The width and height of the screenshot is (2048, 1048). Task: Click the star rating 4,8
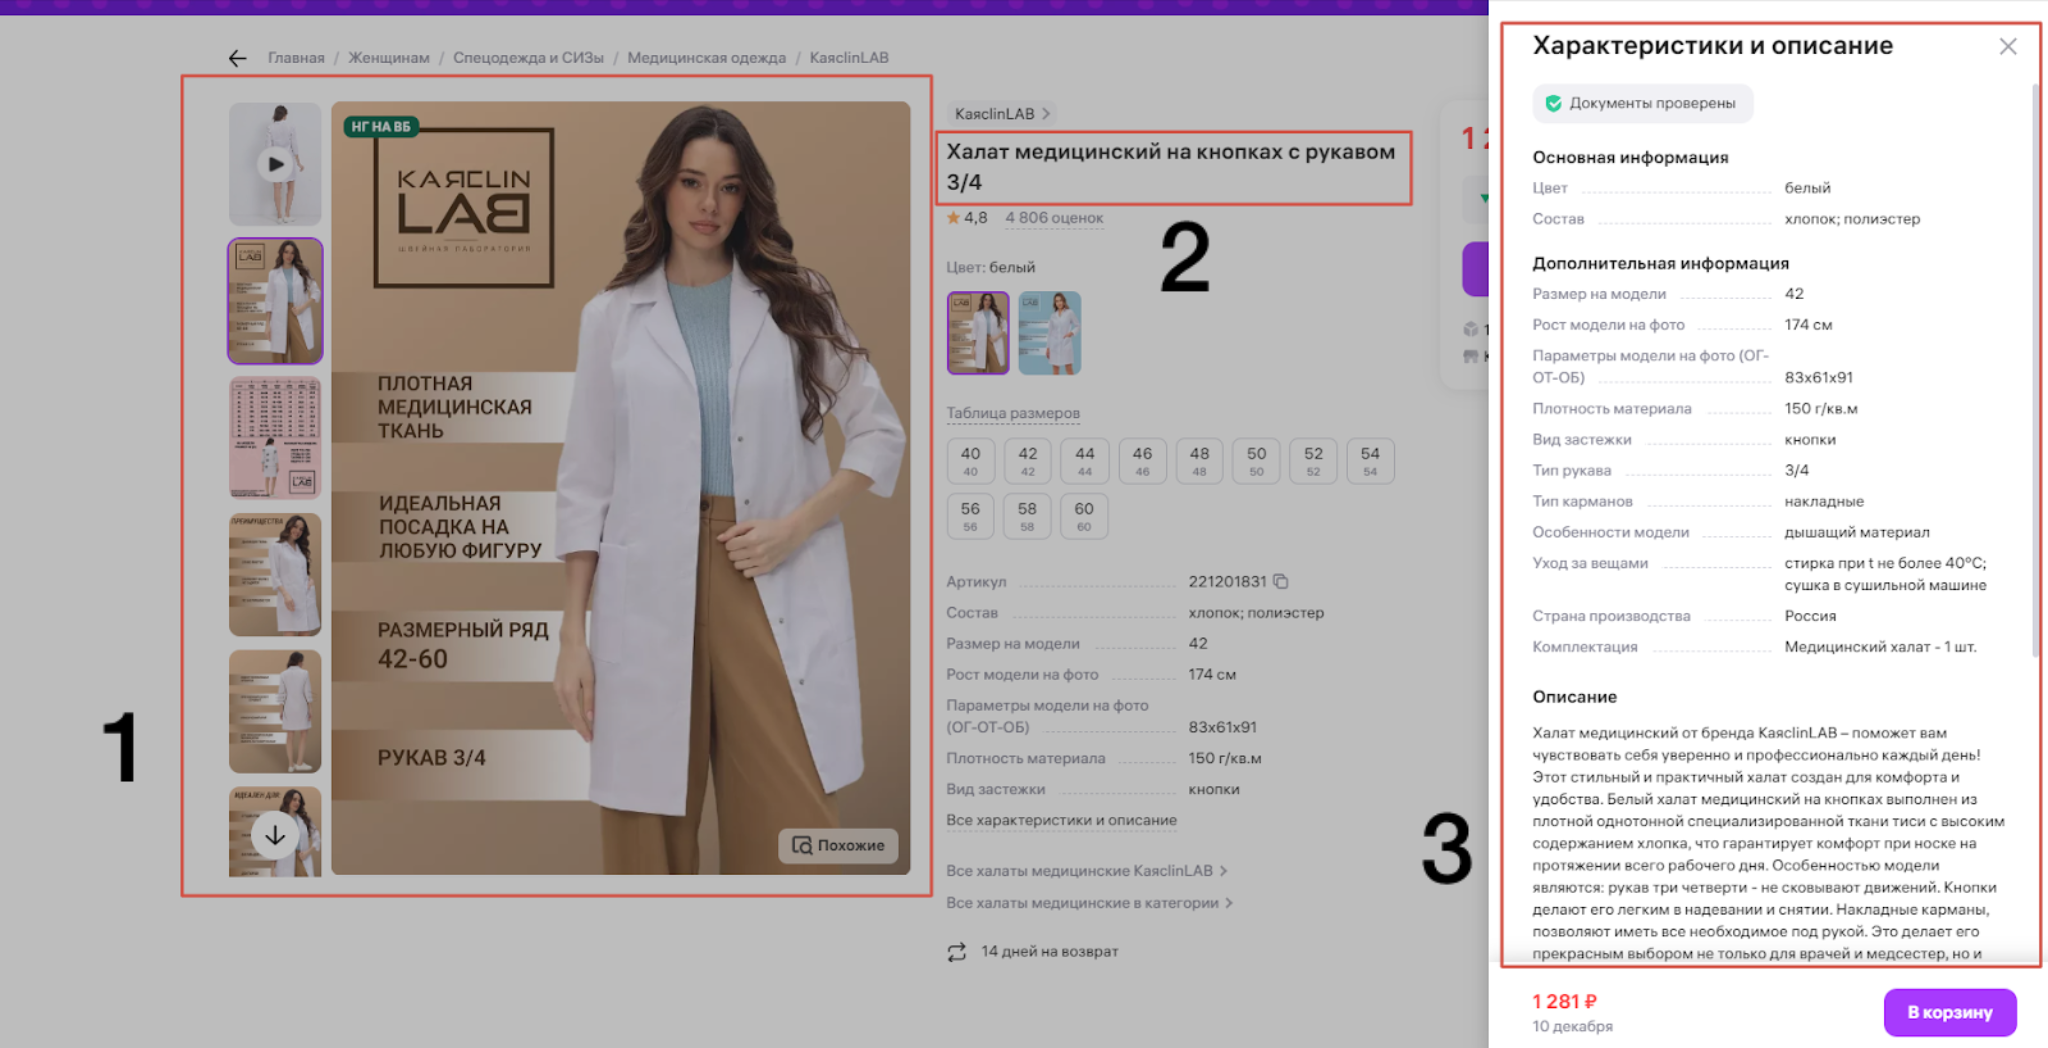(967, 218)
